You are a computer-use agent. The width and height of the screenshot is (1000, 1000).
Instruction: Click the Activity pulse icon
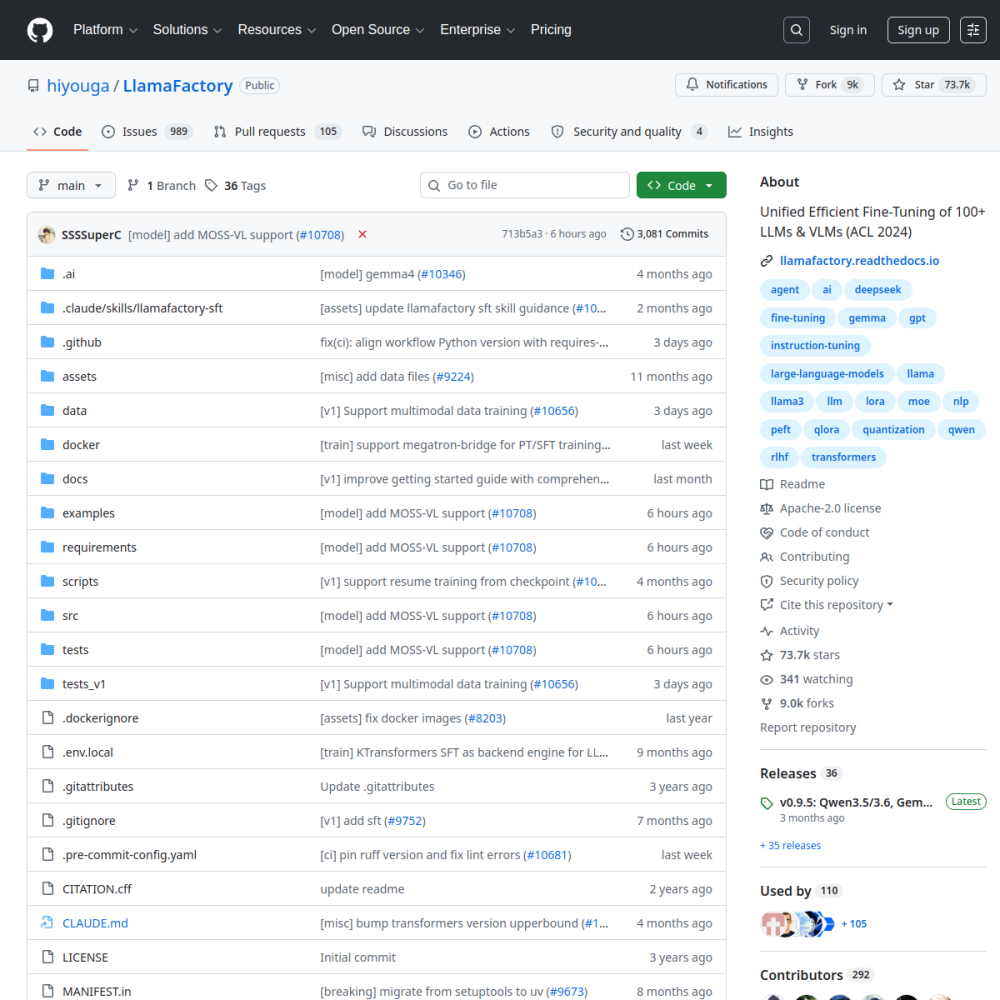(x=767, y=631)
